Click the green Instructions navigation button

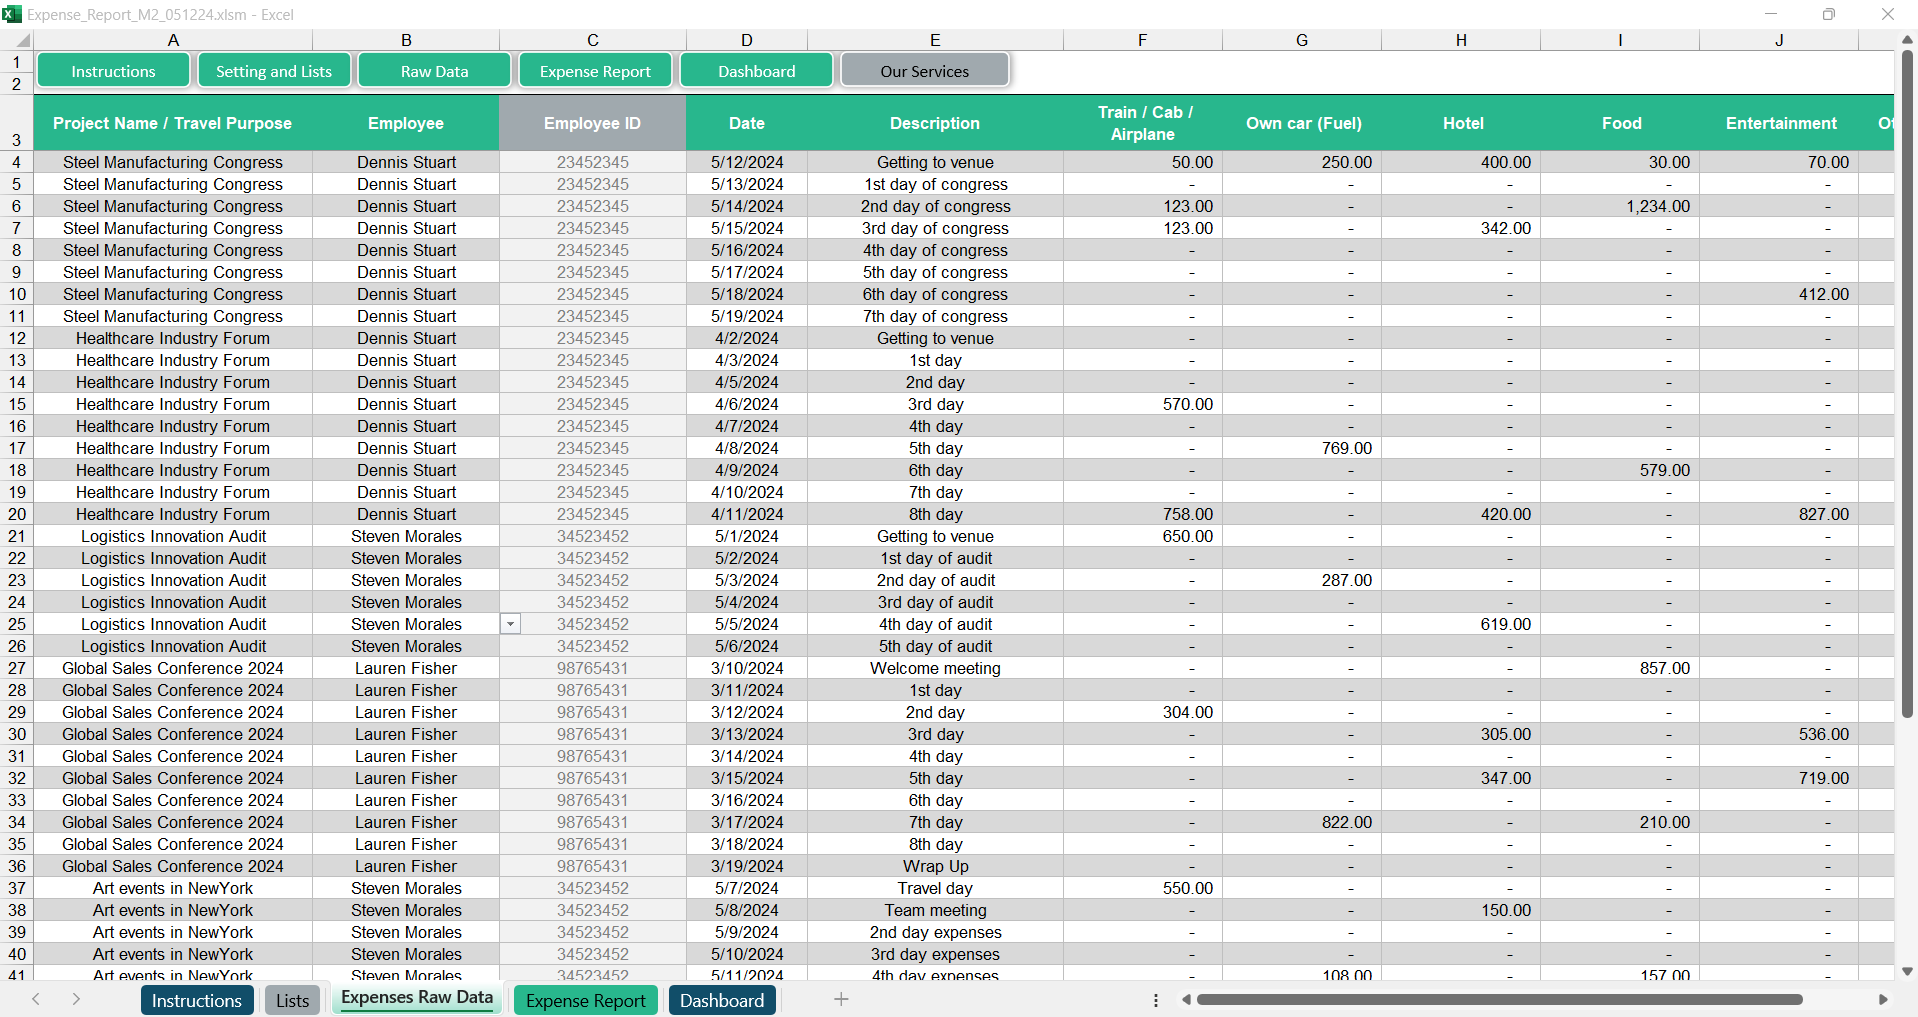click(113, 71)
